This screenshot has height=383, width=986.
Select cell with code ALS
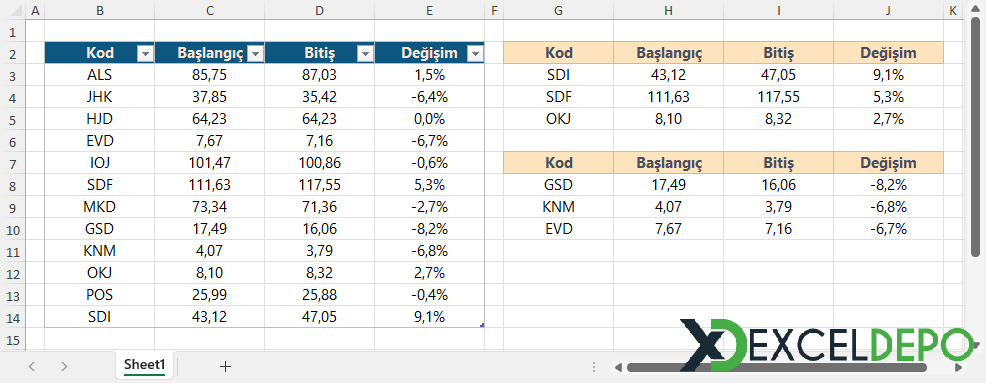(99, 75)
